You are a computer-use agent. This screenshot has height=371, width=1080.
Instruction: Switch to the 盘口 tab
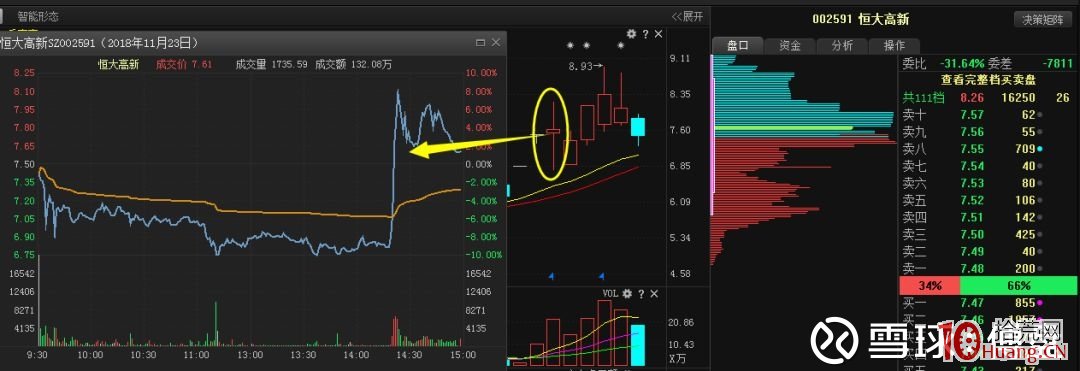tap(738, 46)
